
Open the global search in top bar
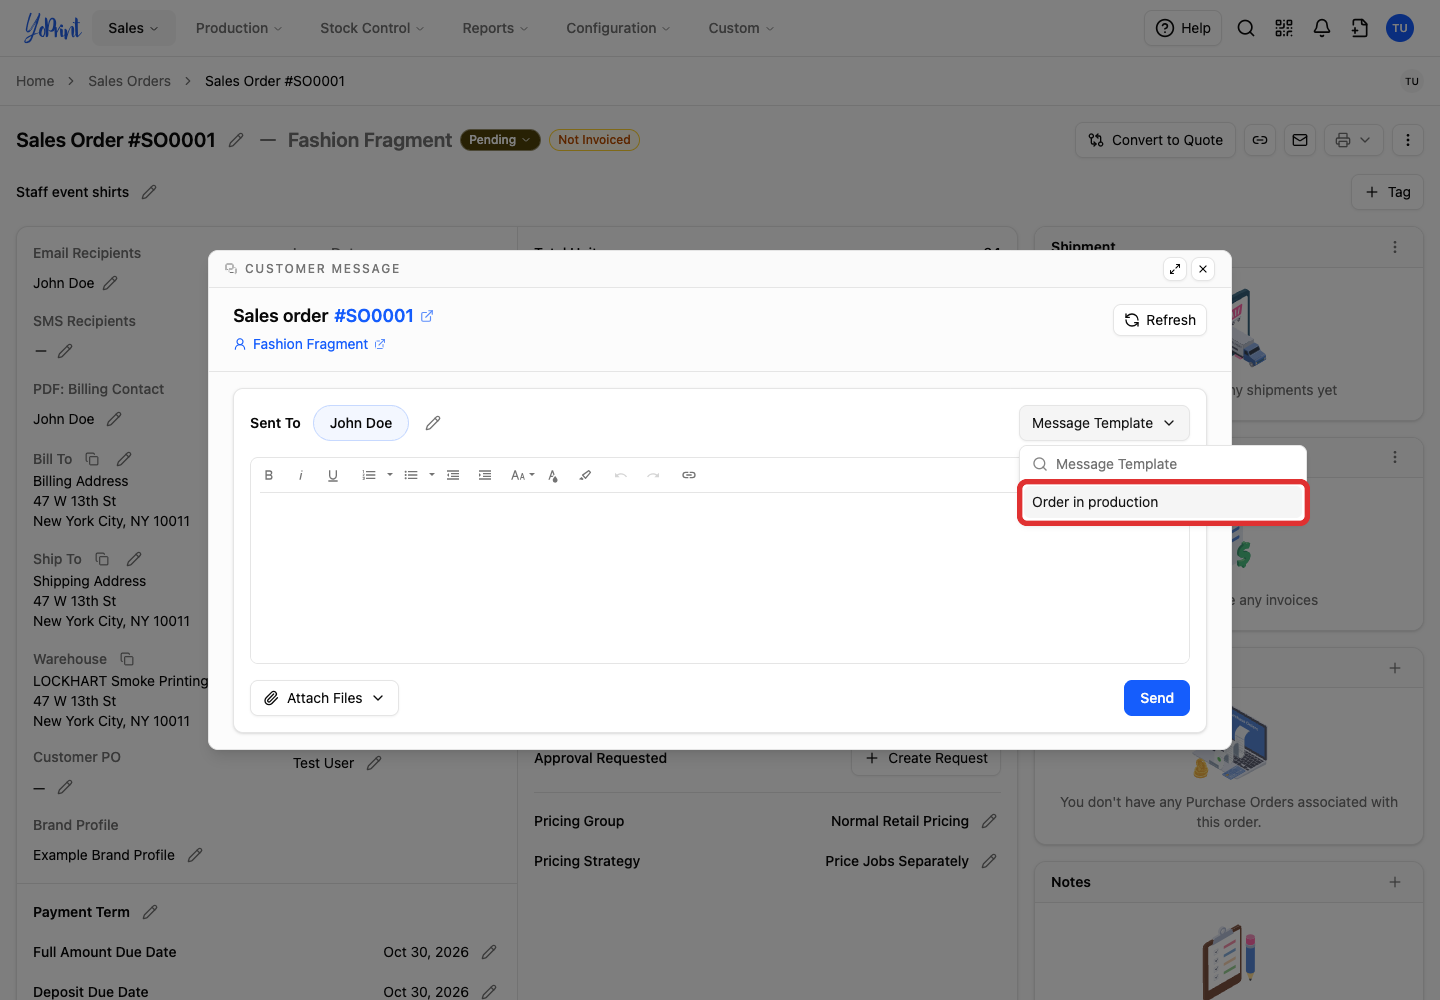point(1246,28)
